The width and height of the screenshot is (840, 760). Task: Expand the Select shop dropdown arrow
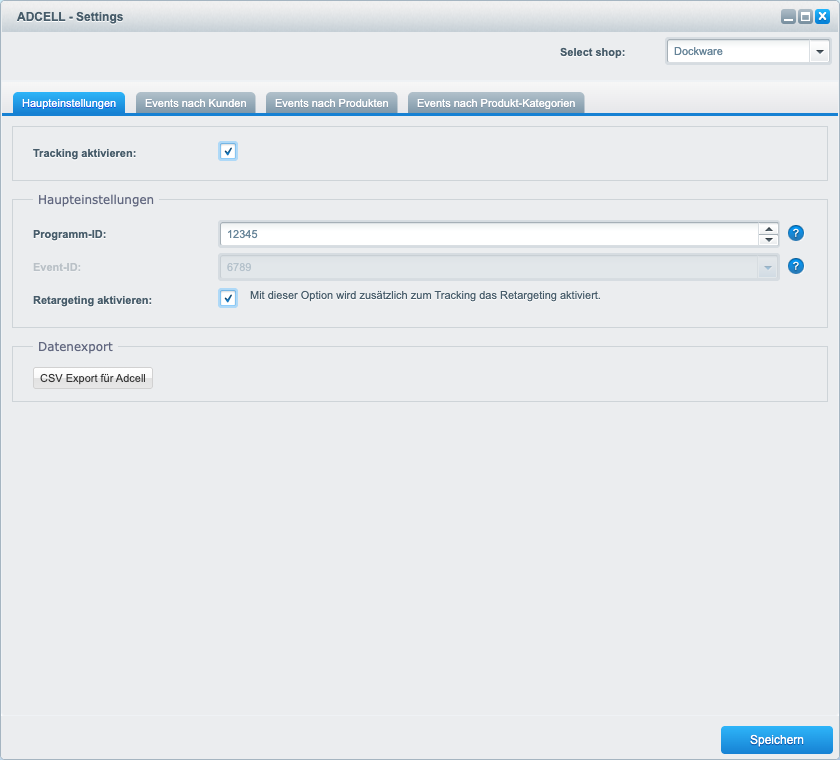click(x=819, y=52)
